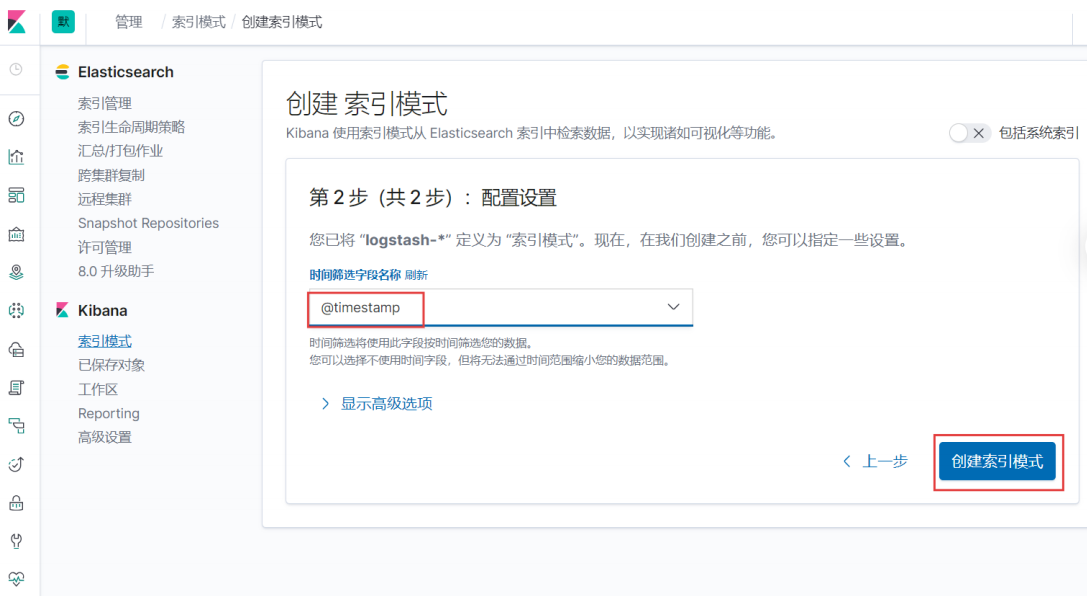This screenshot has width=1087, height=596.
Task: Click 创建索引模式 blue button
Action: [x=997, y=462]
